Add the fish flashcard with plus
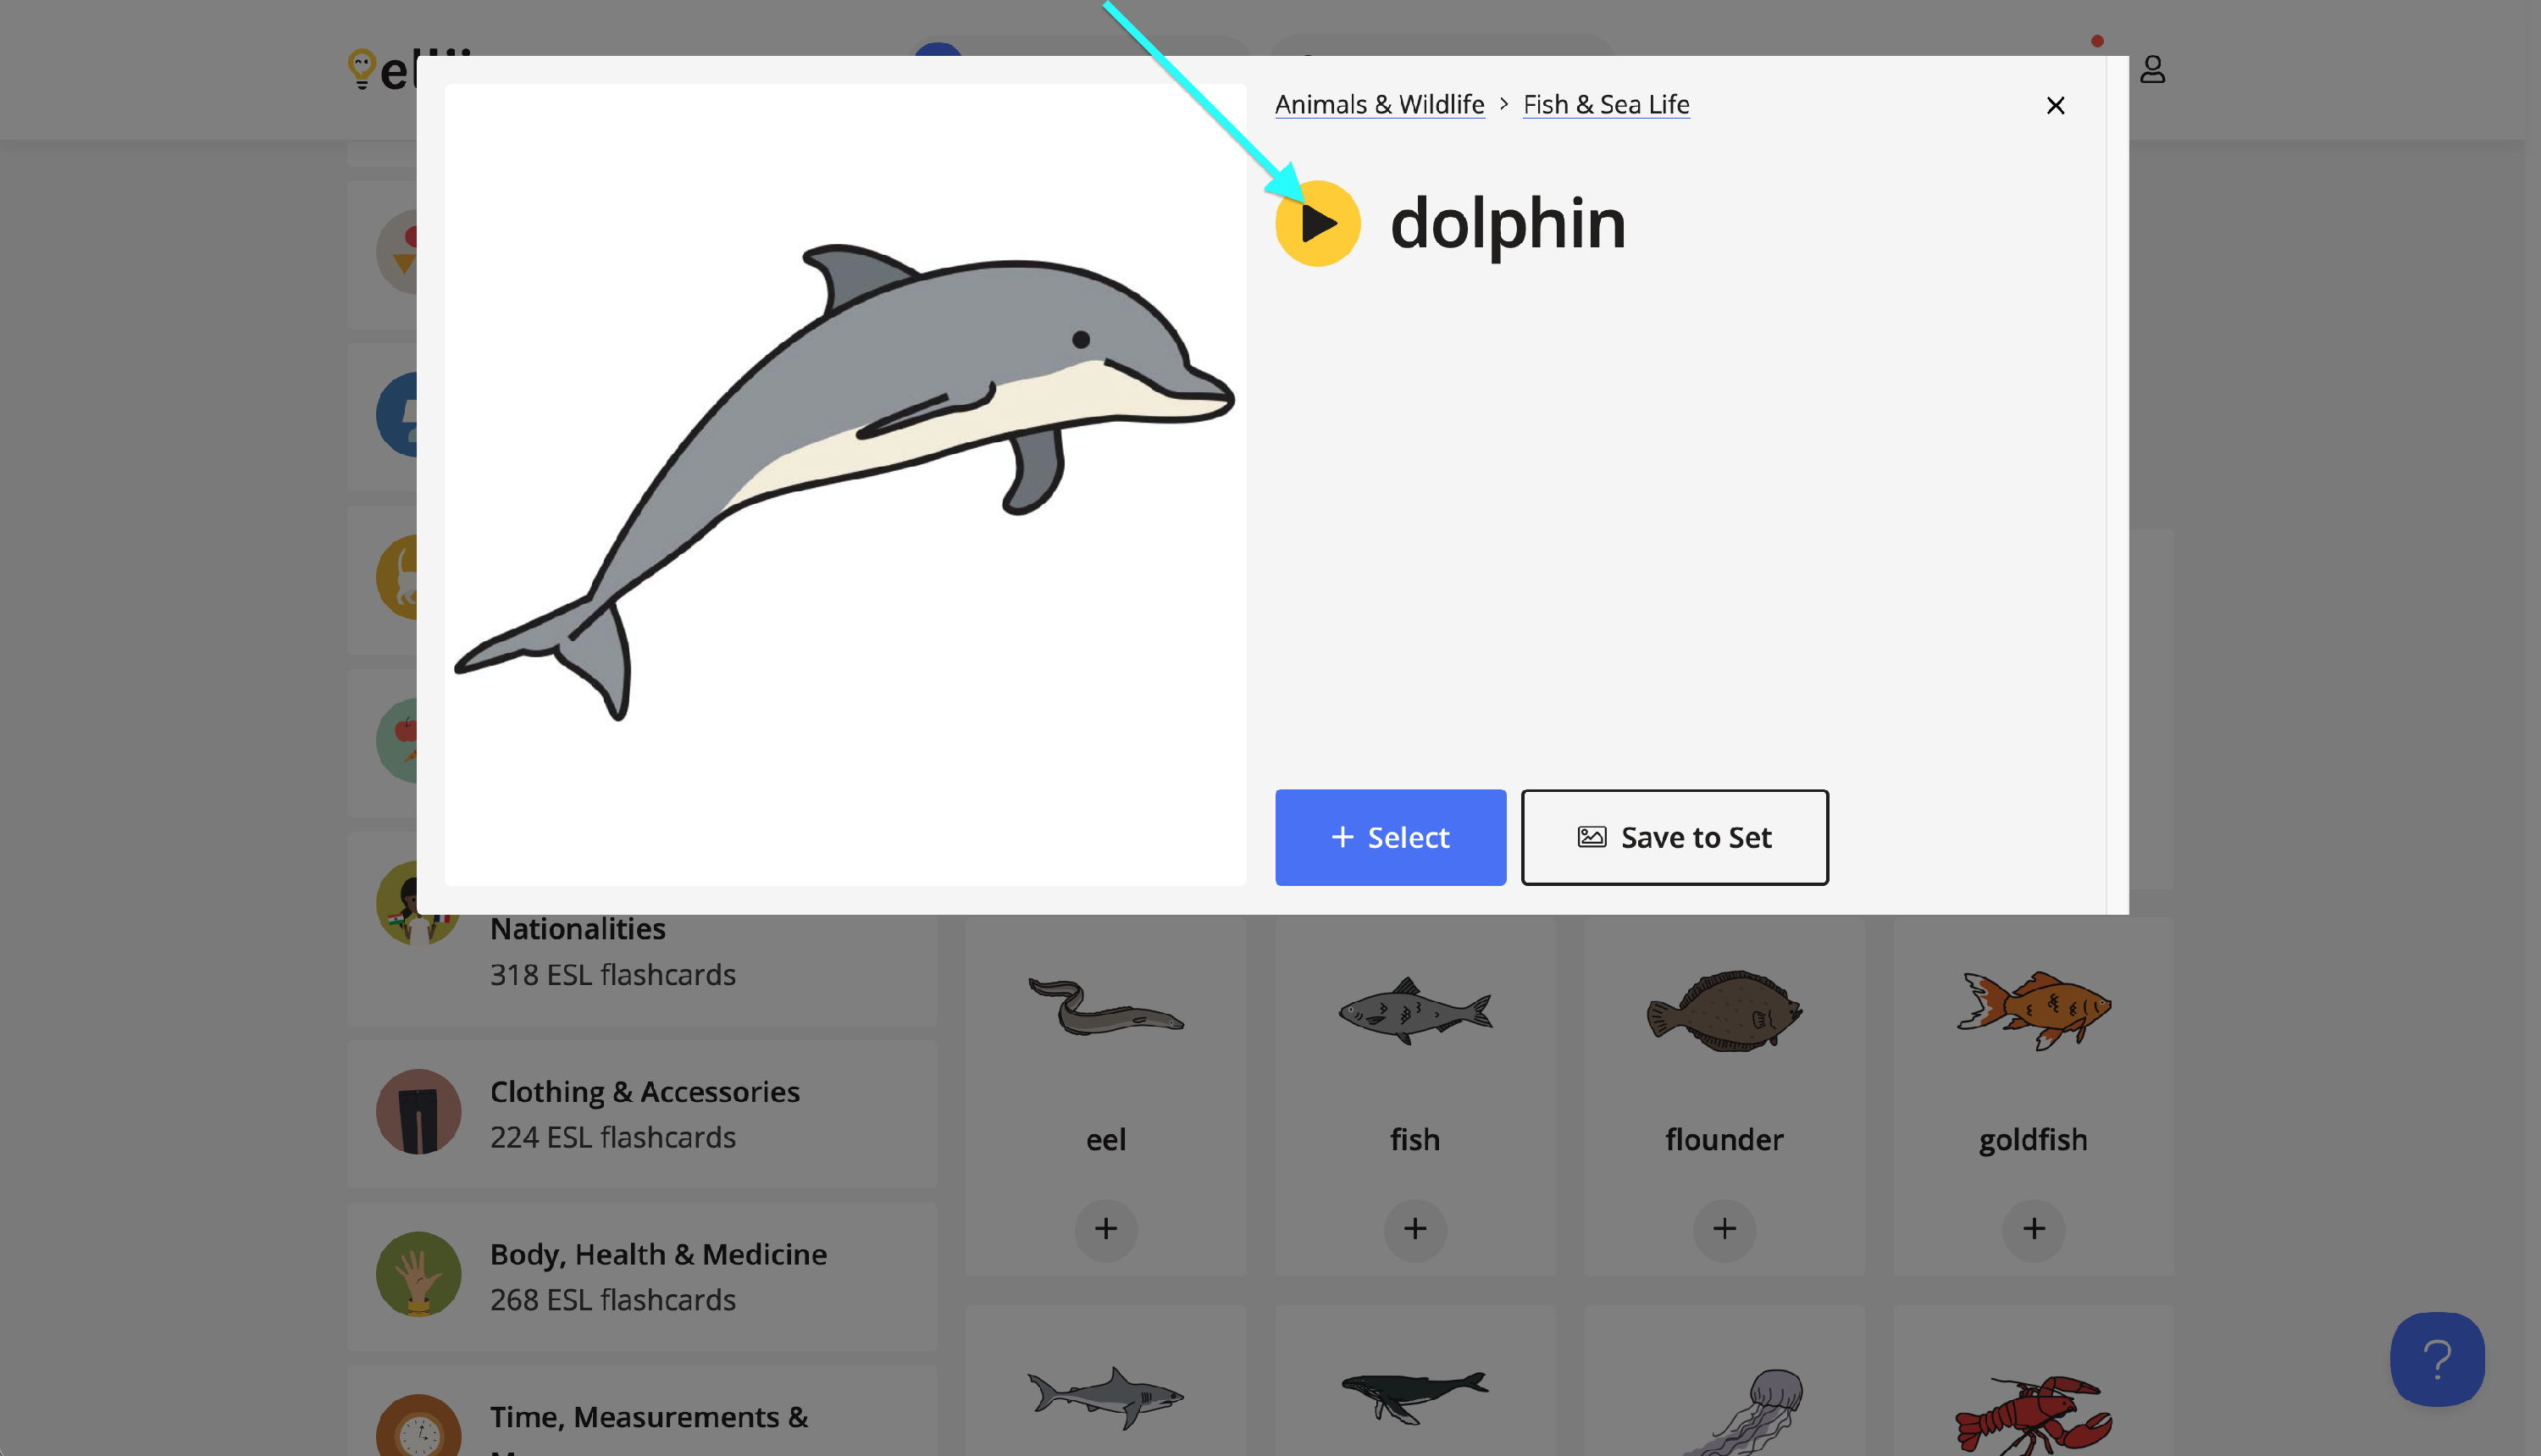 pos(1414,1228)
